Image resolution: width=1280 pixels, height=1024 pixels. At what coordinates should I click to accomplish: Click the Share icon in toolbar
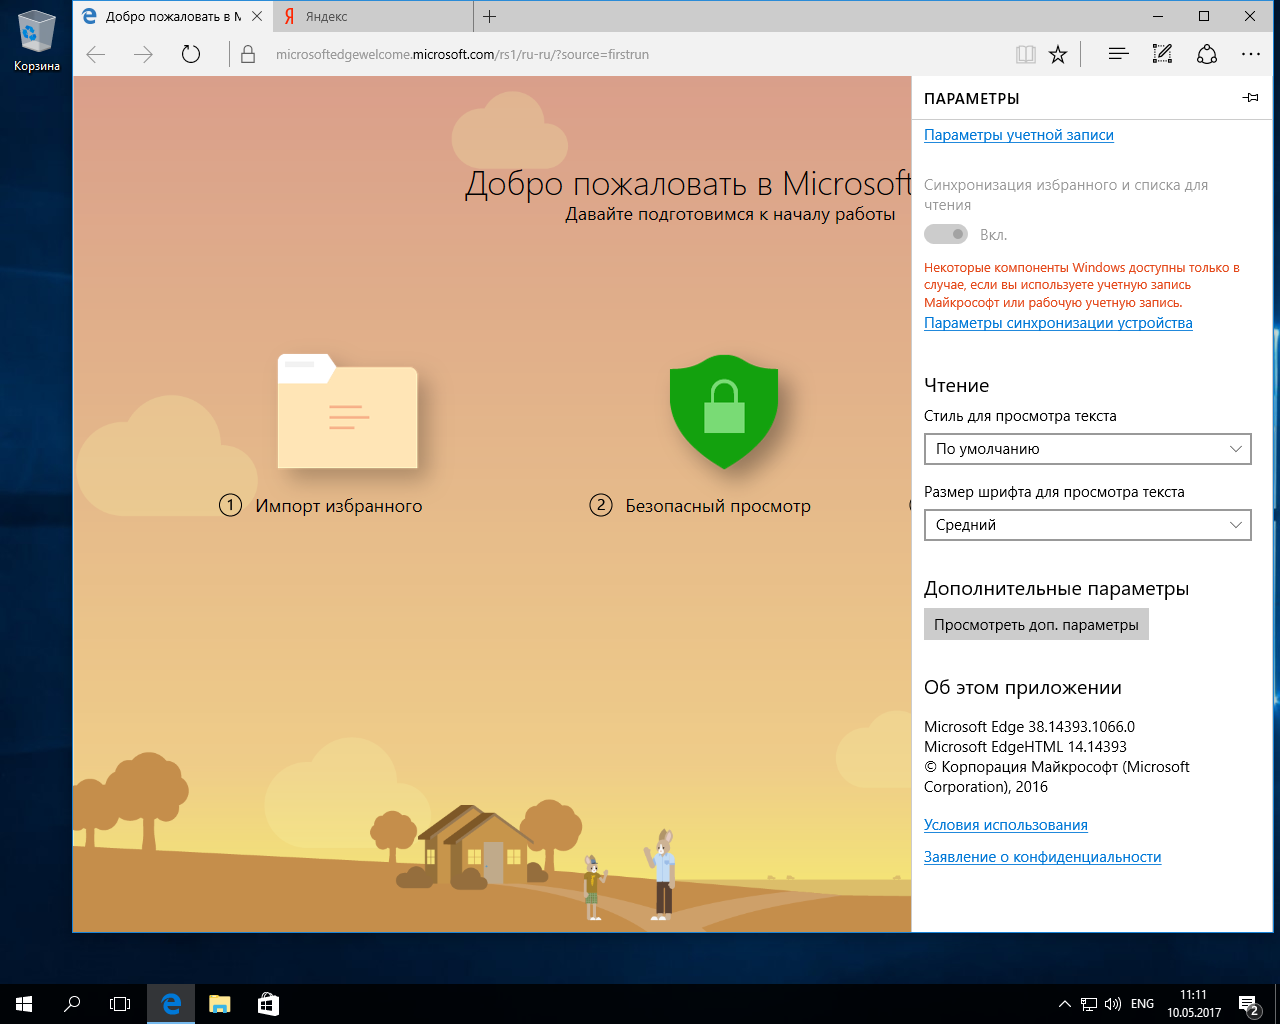1207,54
